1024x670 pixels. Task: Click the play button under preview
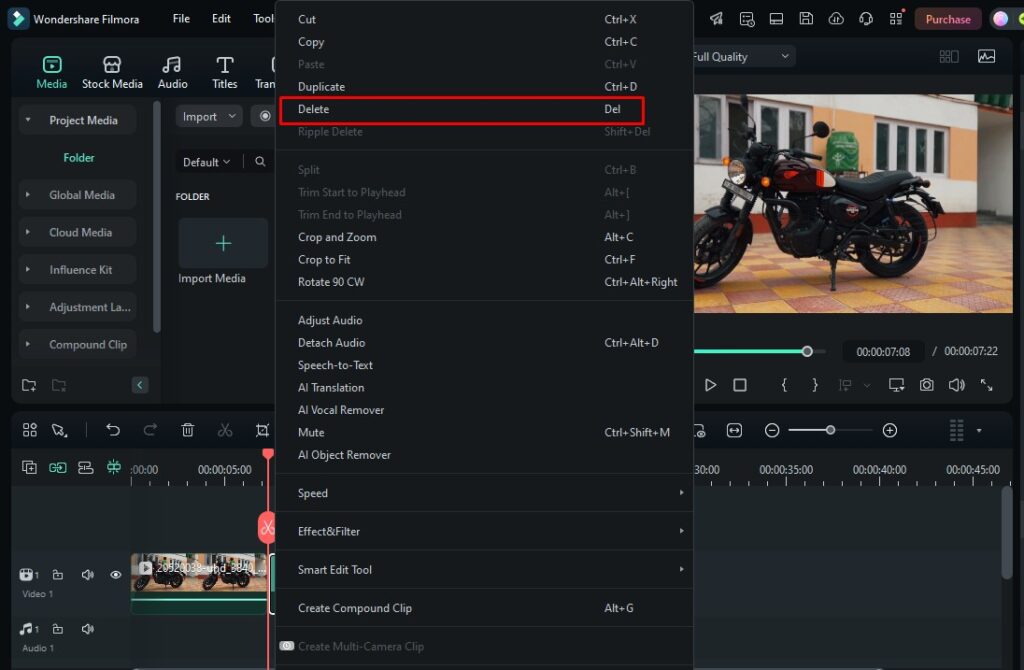pyautogui.click(x=710, y=385)
